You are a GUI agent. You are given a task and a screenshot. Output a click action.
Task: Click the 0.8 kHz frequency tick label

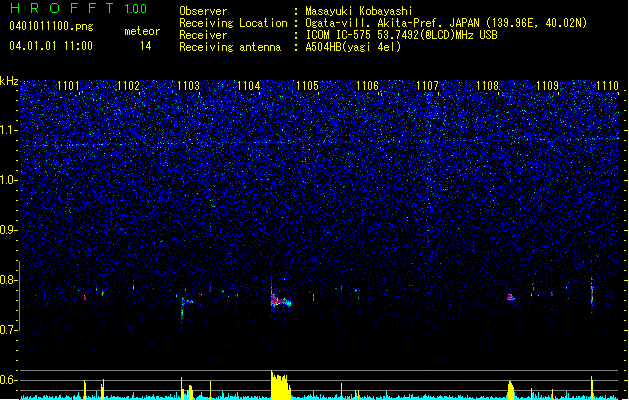tap(9, 280)
